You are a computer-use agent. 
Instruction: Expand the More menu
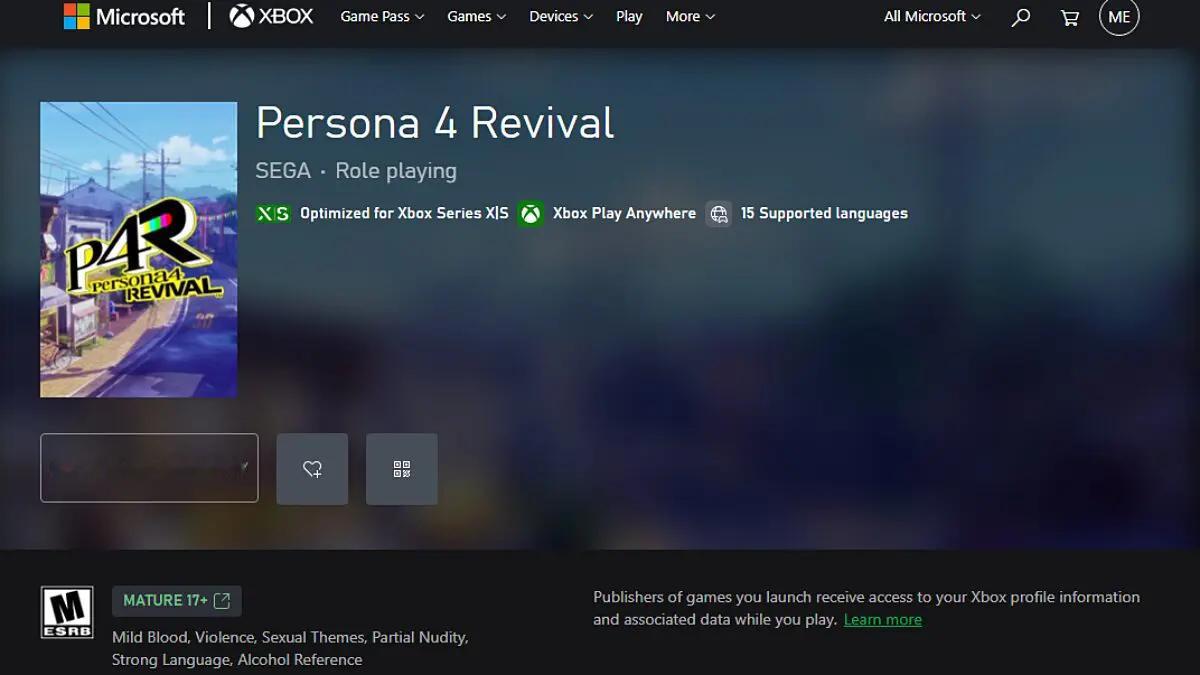(690, 17)
